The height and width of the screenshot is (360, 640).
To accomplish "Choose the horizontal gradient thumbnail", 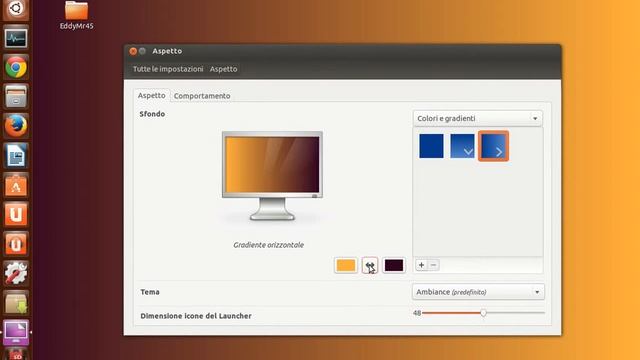I will pyautogui.click(x=493, y=146).
